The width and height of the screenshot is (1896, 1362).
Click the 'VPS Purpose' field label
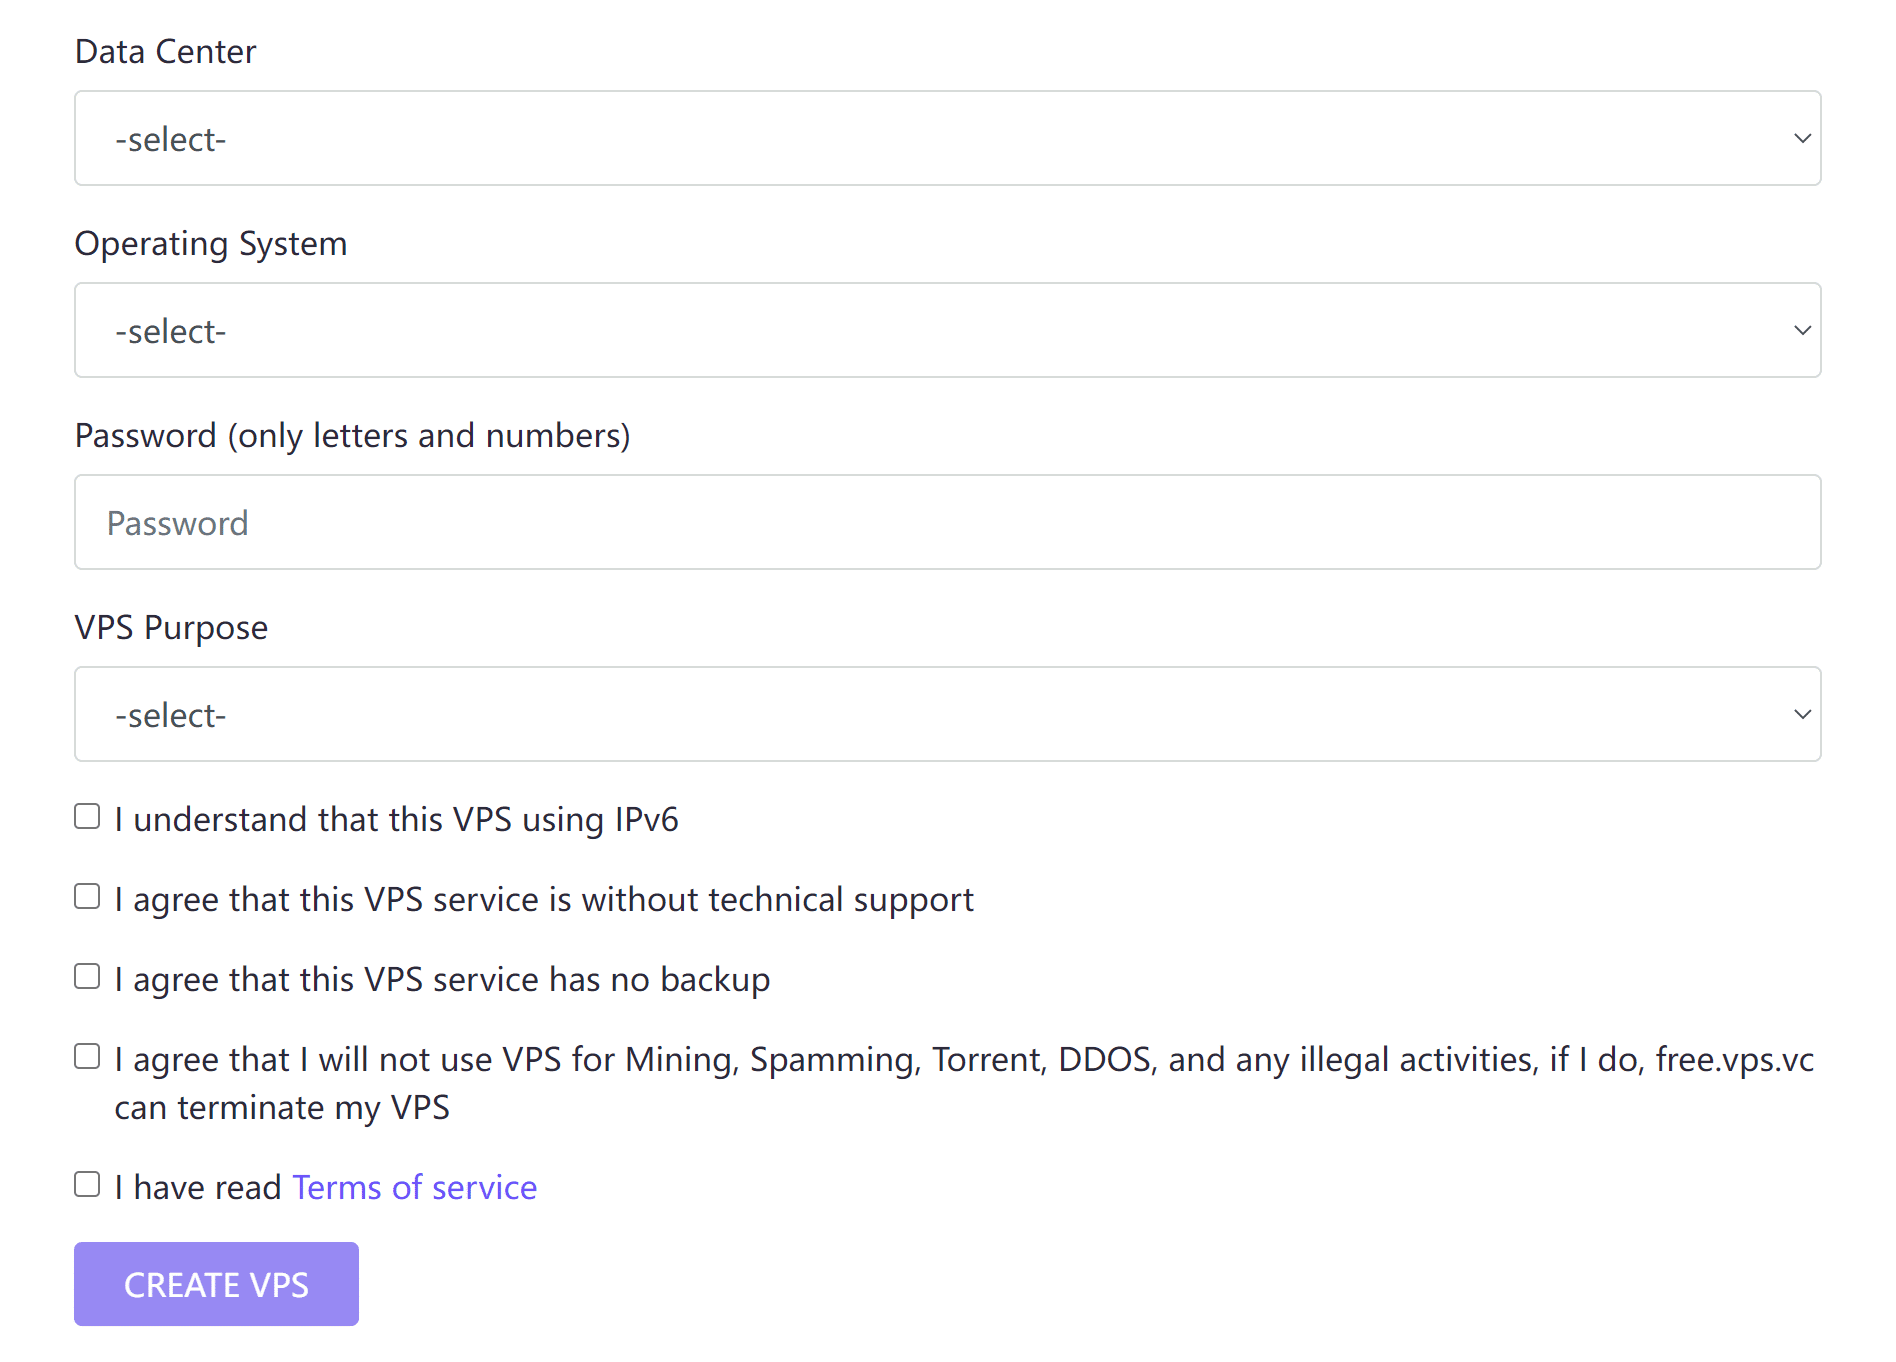coord(171,628)
